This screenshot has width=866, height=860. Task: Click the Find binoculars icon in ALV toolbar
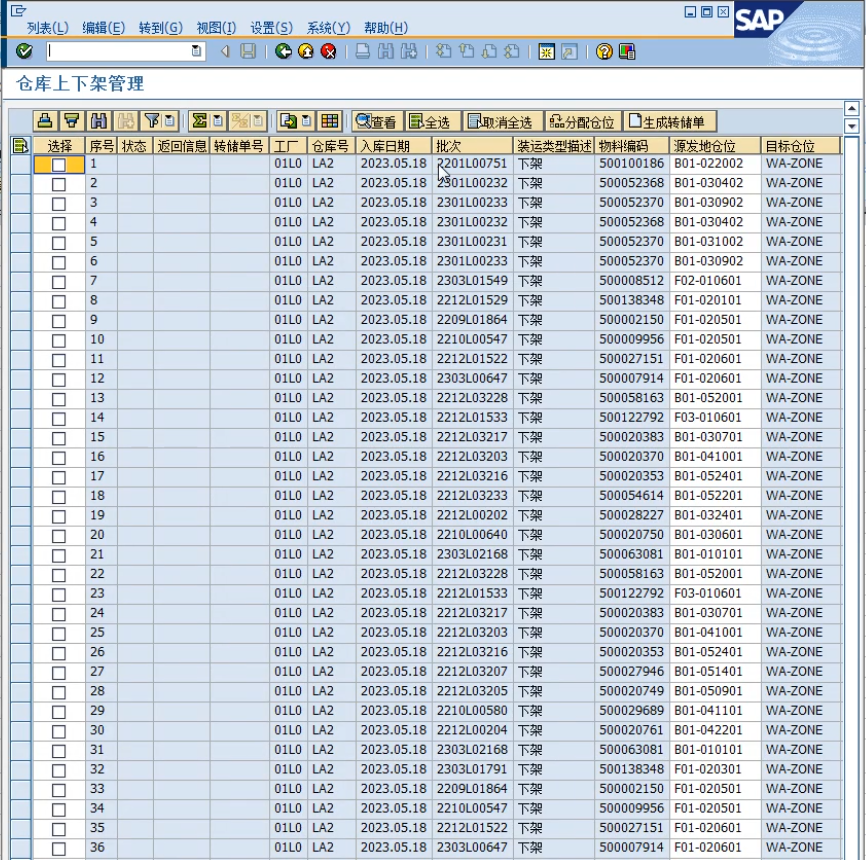(x=98, y=121)
